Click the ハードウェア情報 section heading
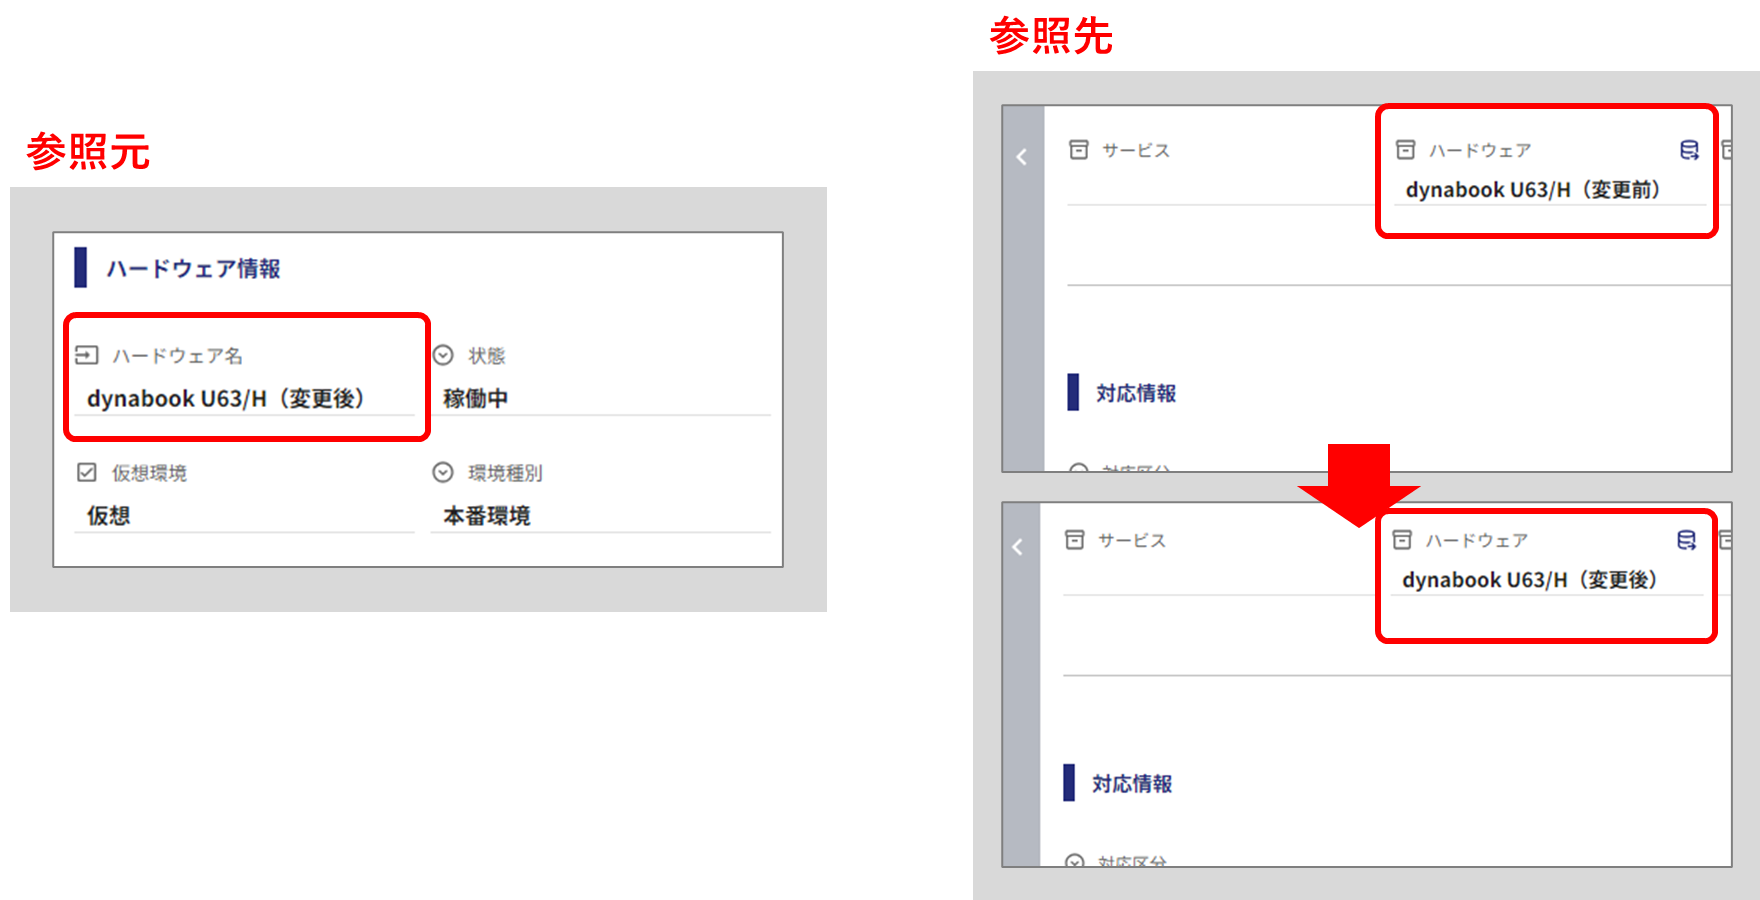The height and width of the screenshot is (900, 1760). pyautogui.click(x=193, y=268)
